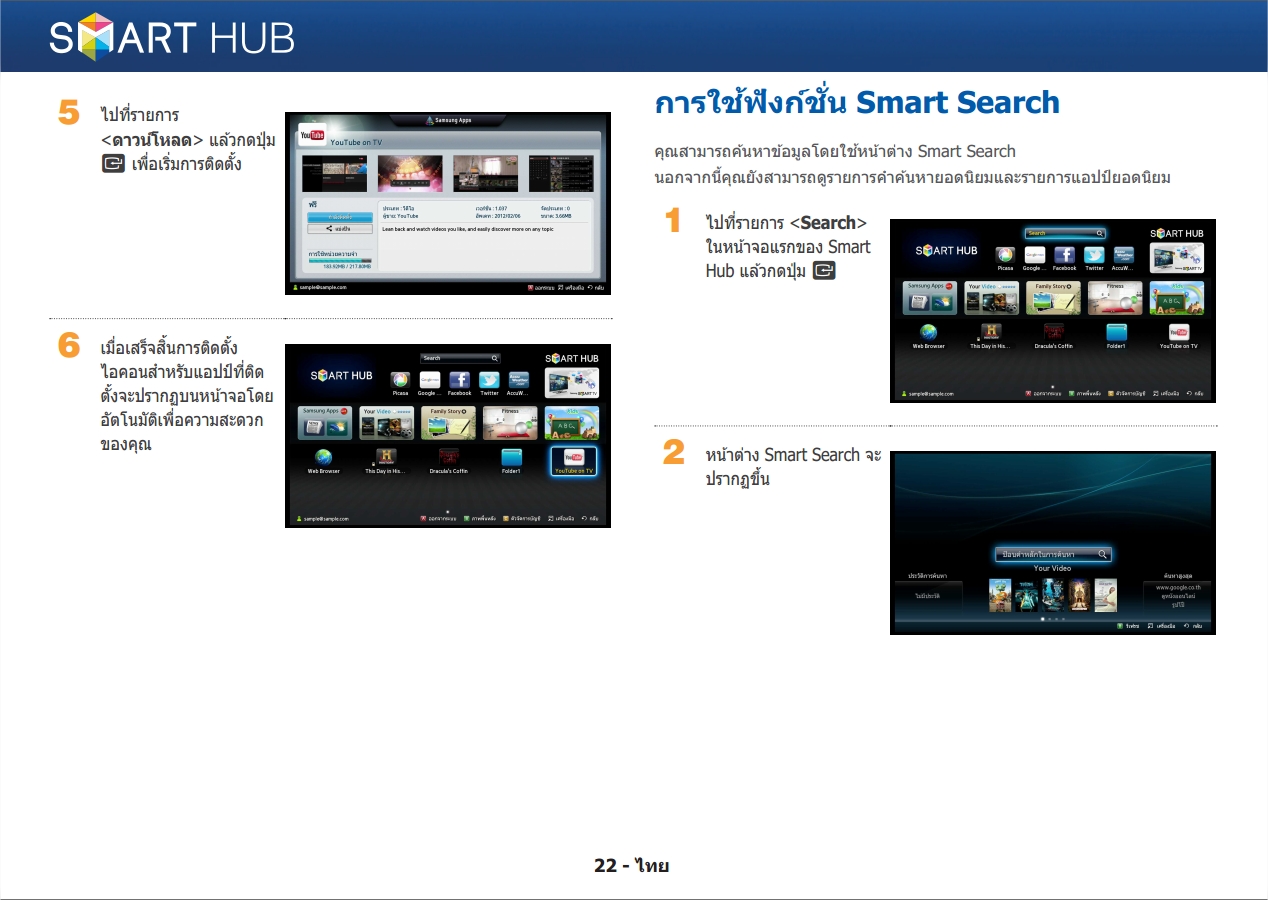This screenshot has width=1268, height=900.
Task: Click Smart TV banner in step 1 screen
Action: (1177, 258)
